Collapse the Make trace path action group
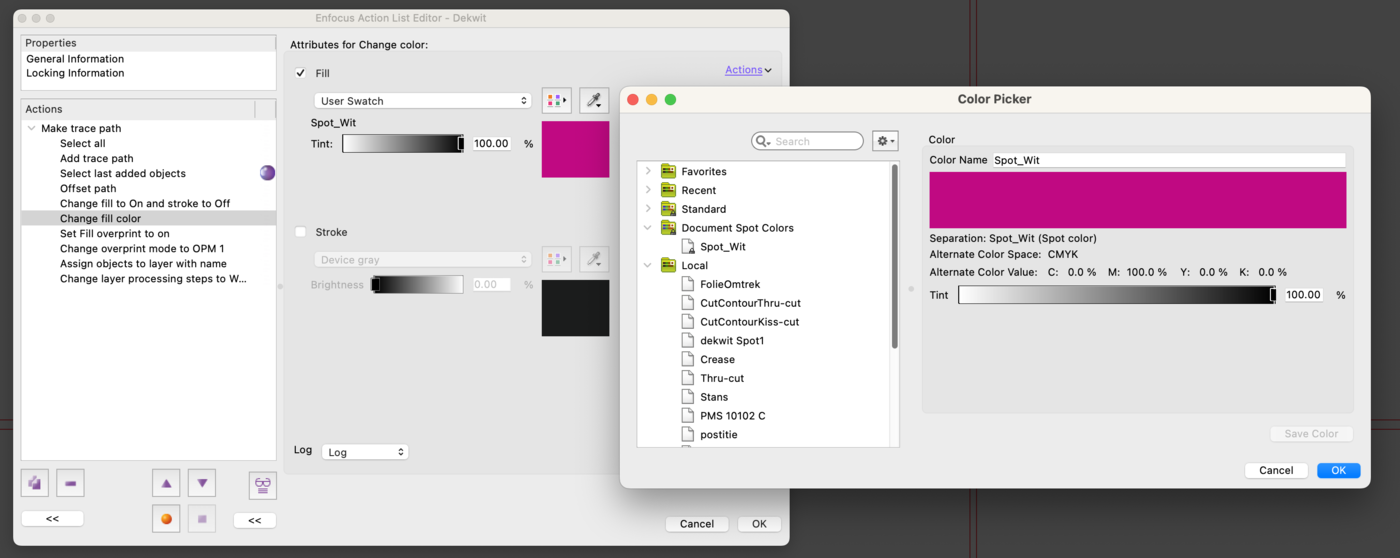1400x558 pixels. click(32, 128)
